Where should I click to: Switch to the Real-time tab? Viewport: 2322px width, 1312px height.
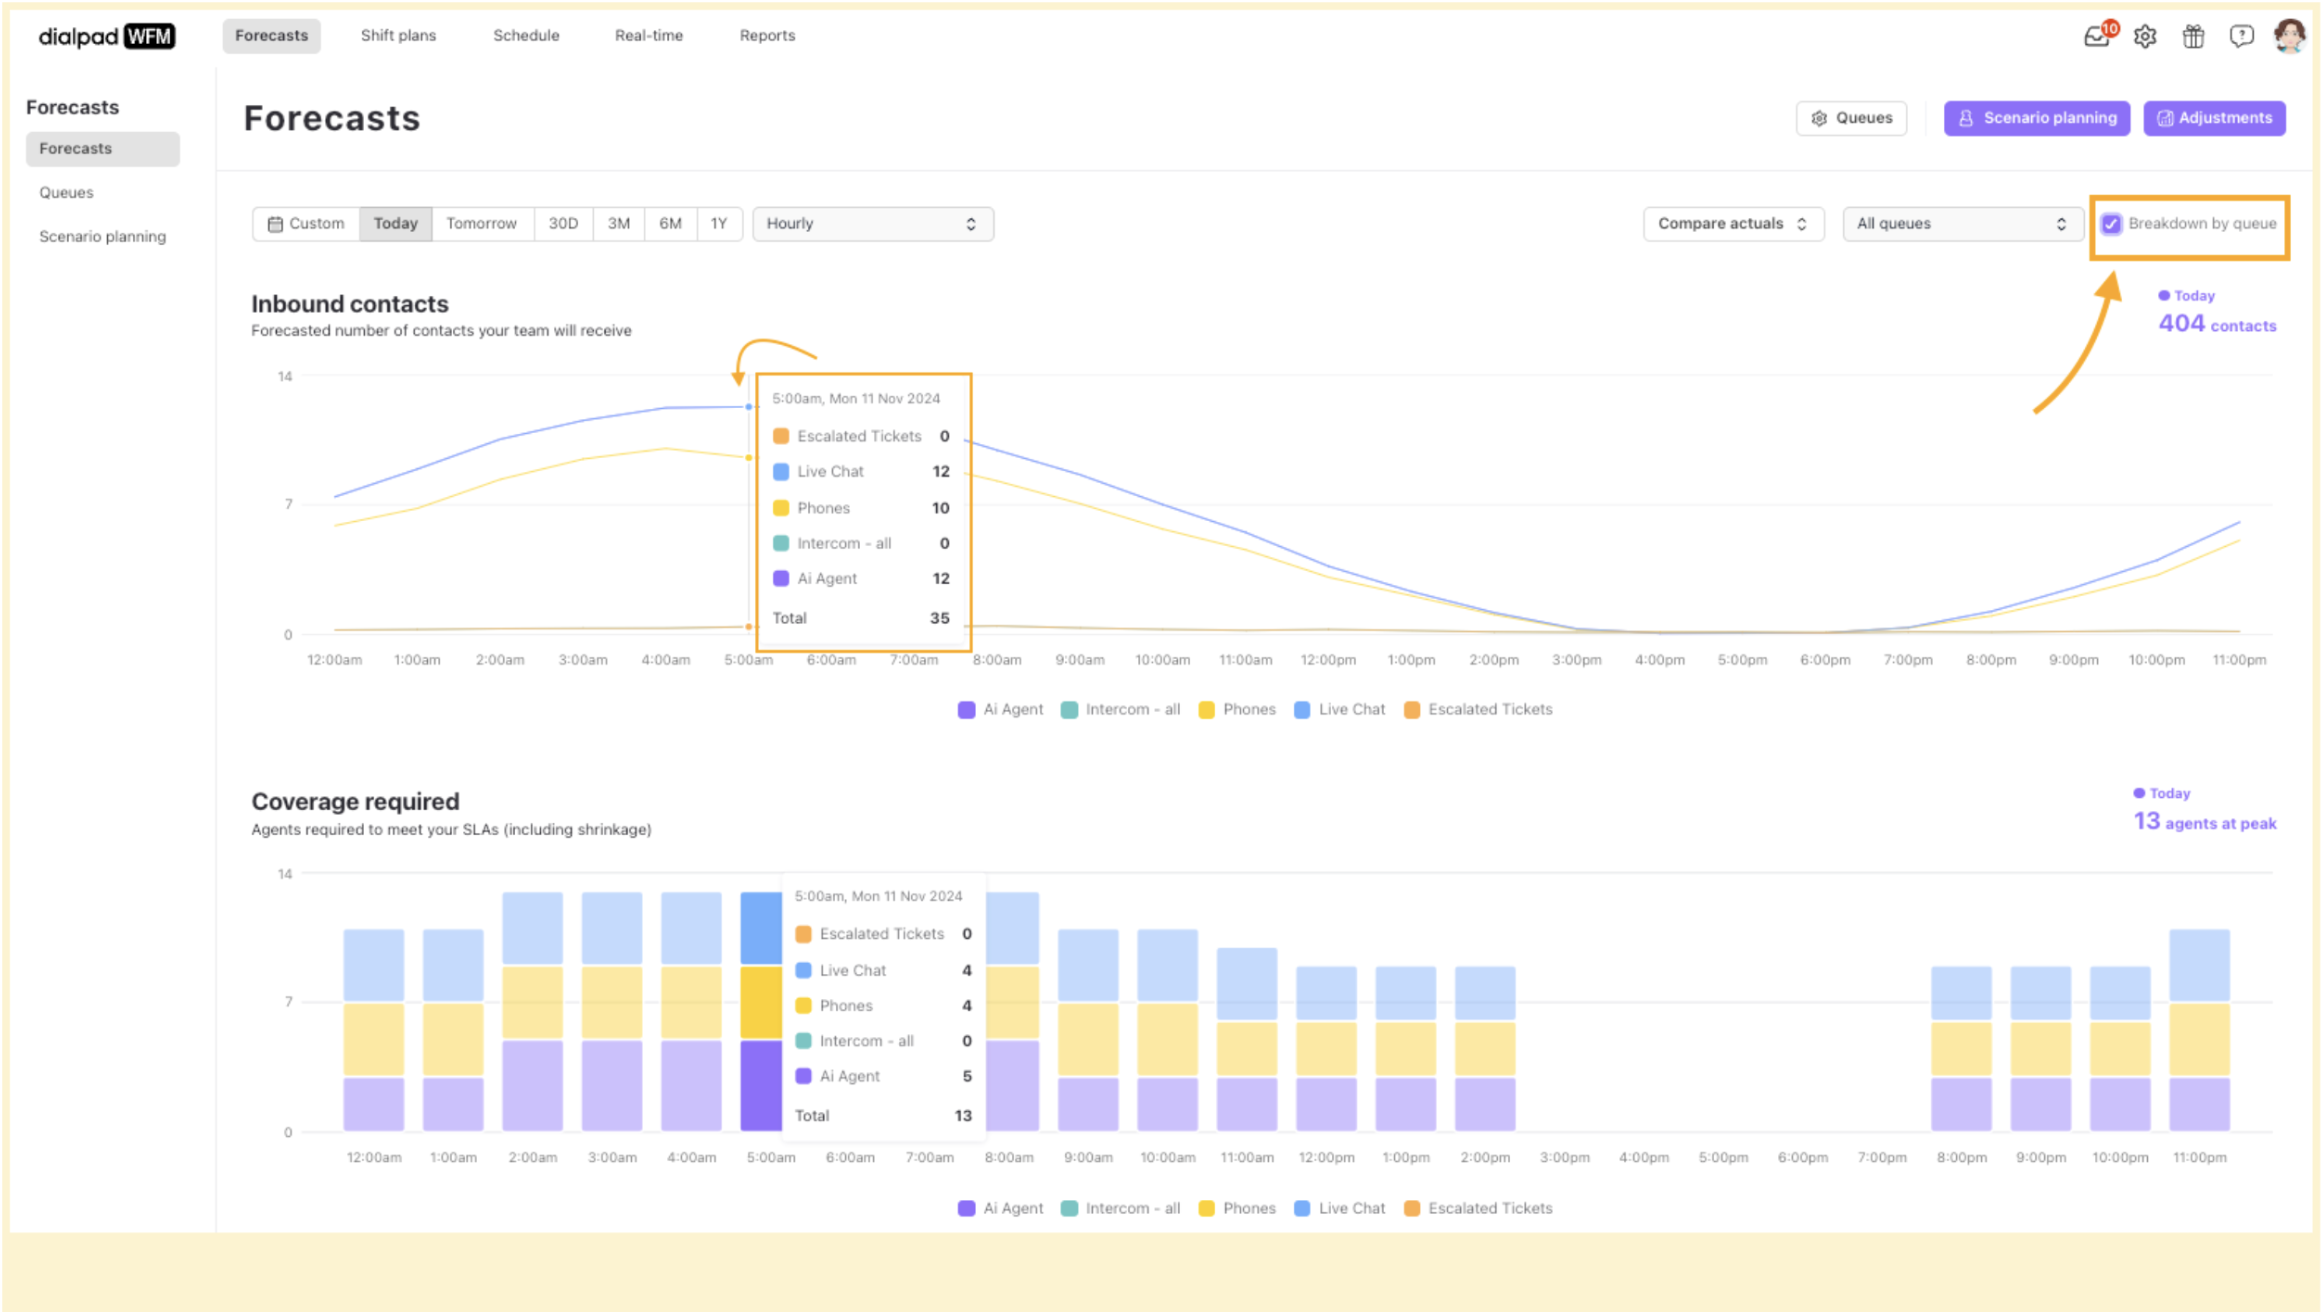coord(648,35)
